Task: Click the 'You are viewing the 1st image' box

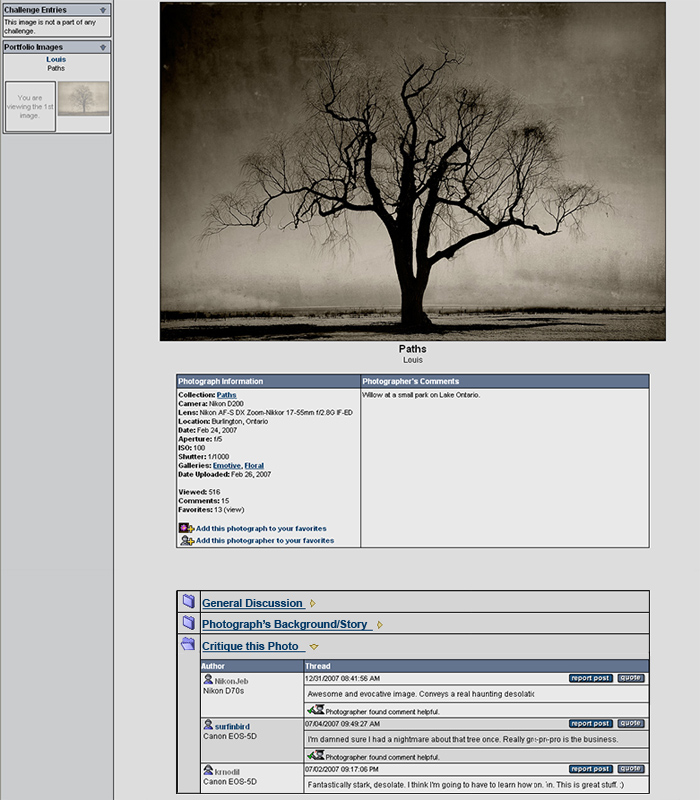Action: point(30,107)
